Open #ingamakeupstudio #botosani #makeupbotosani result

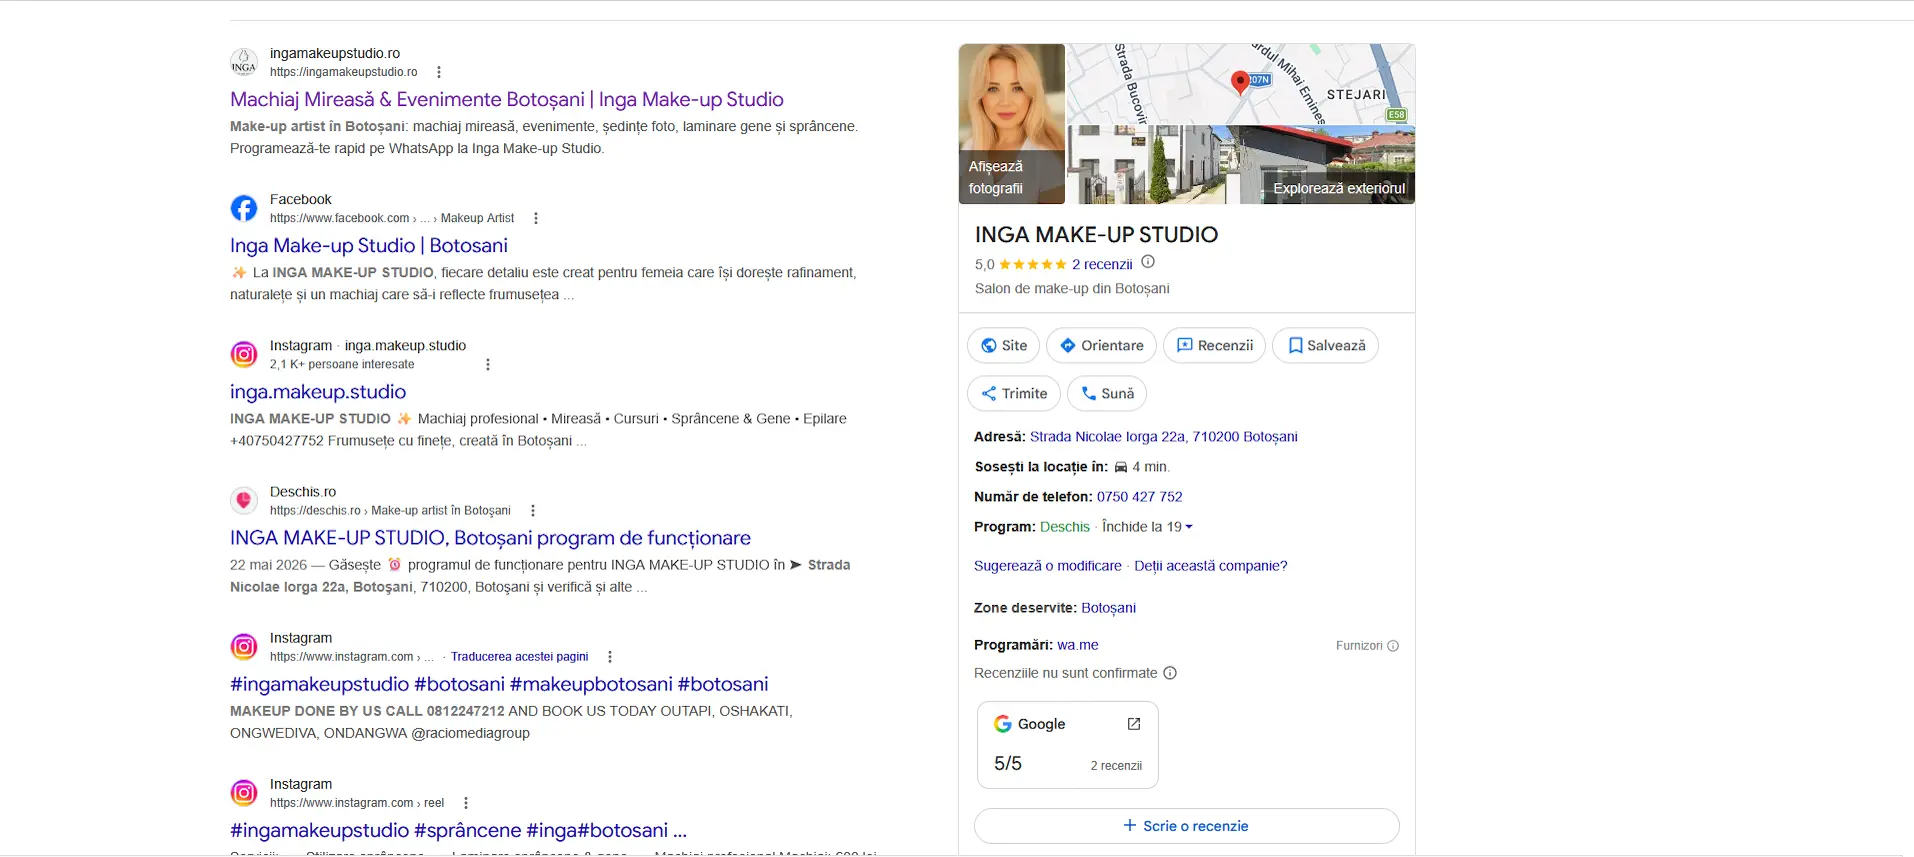499,684
